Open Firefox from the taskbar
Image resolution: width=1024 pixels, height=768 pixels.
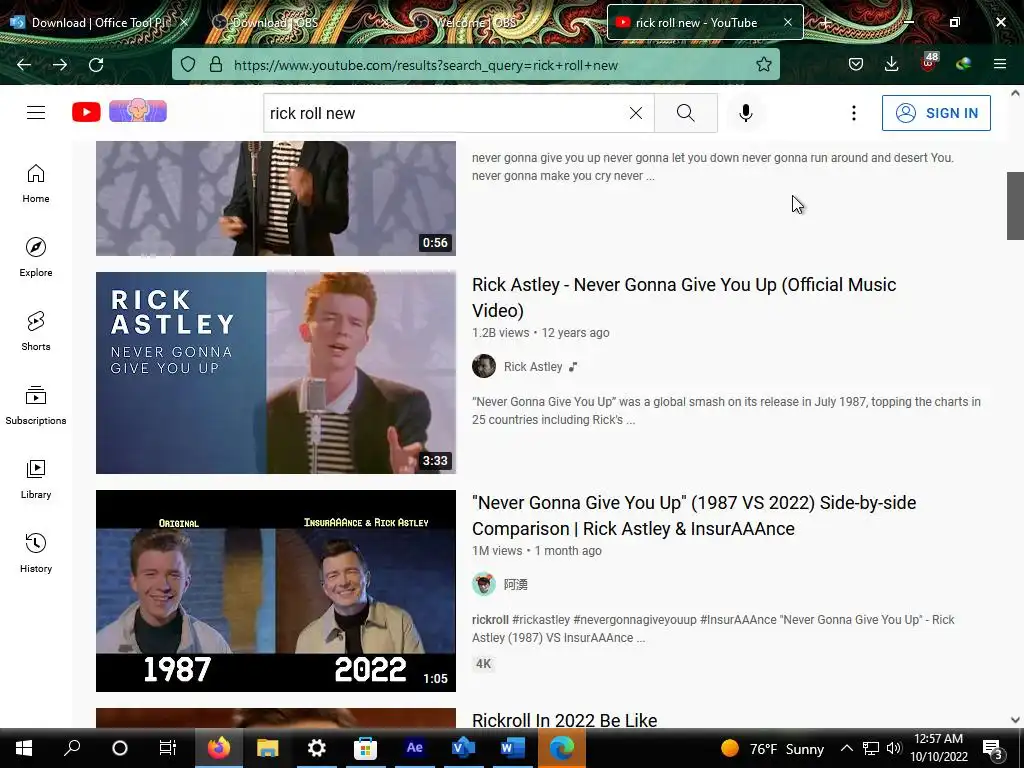tap(219, 748)
